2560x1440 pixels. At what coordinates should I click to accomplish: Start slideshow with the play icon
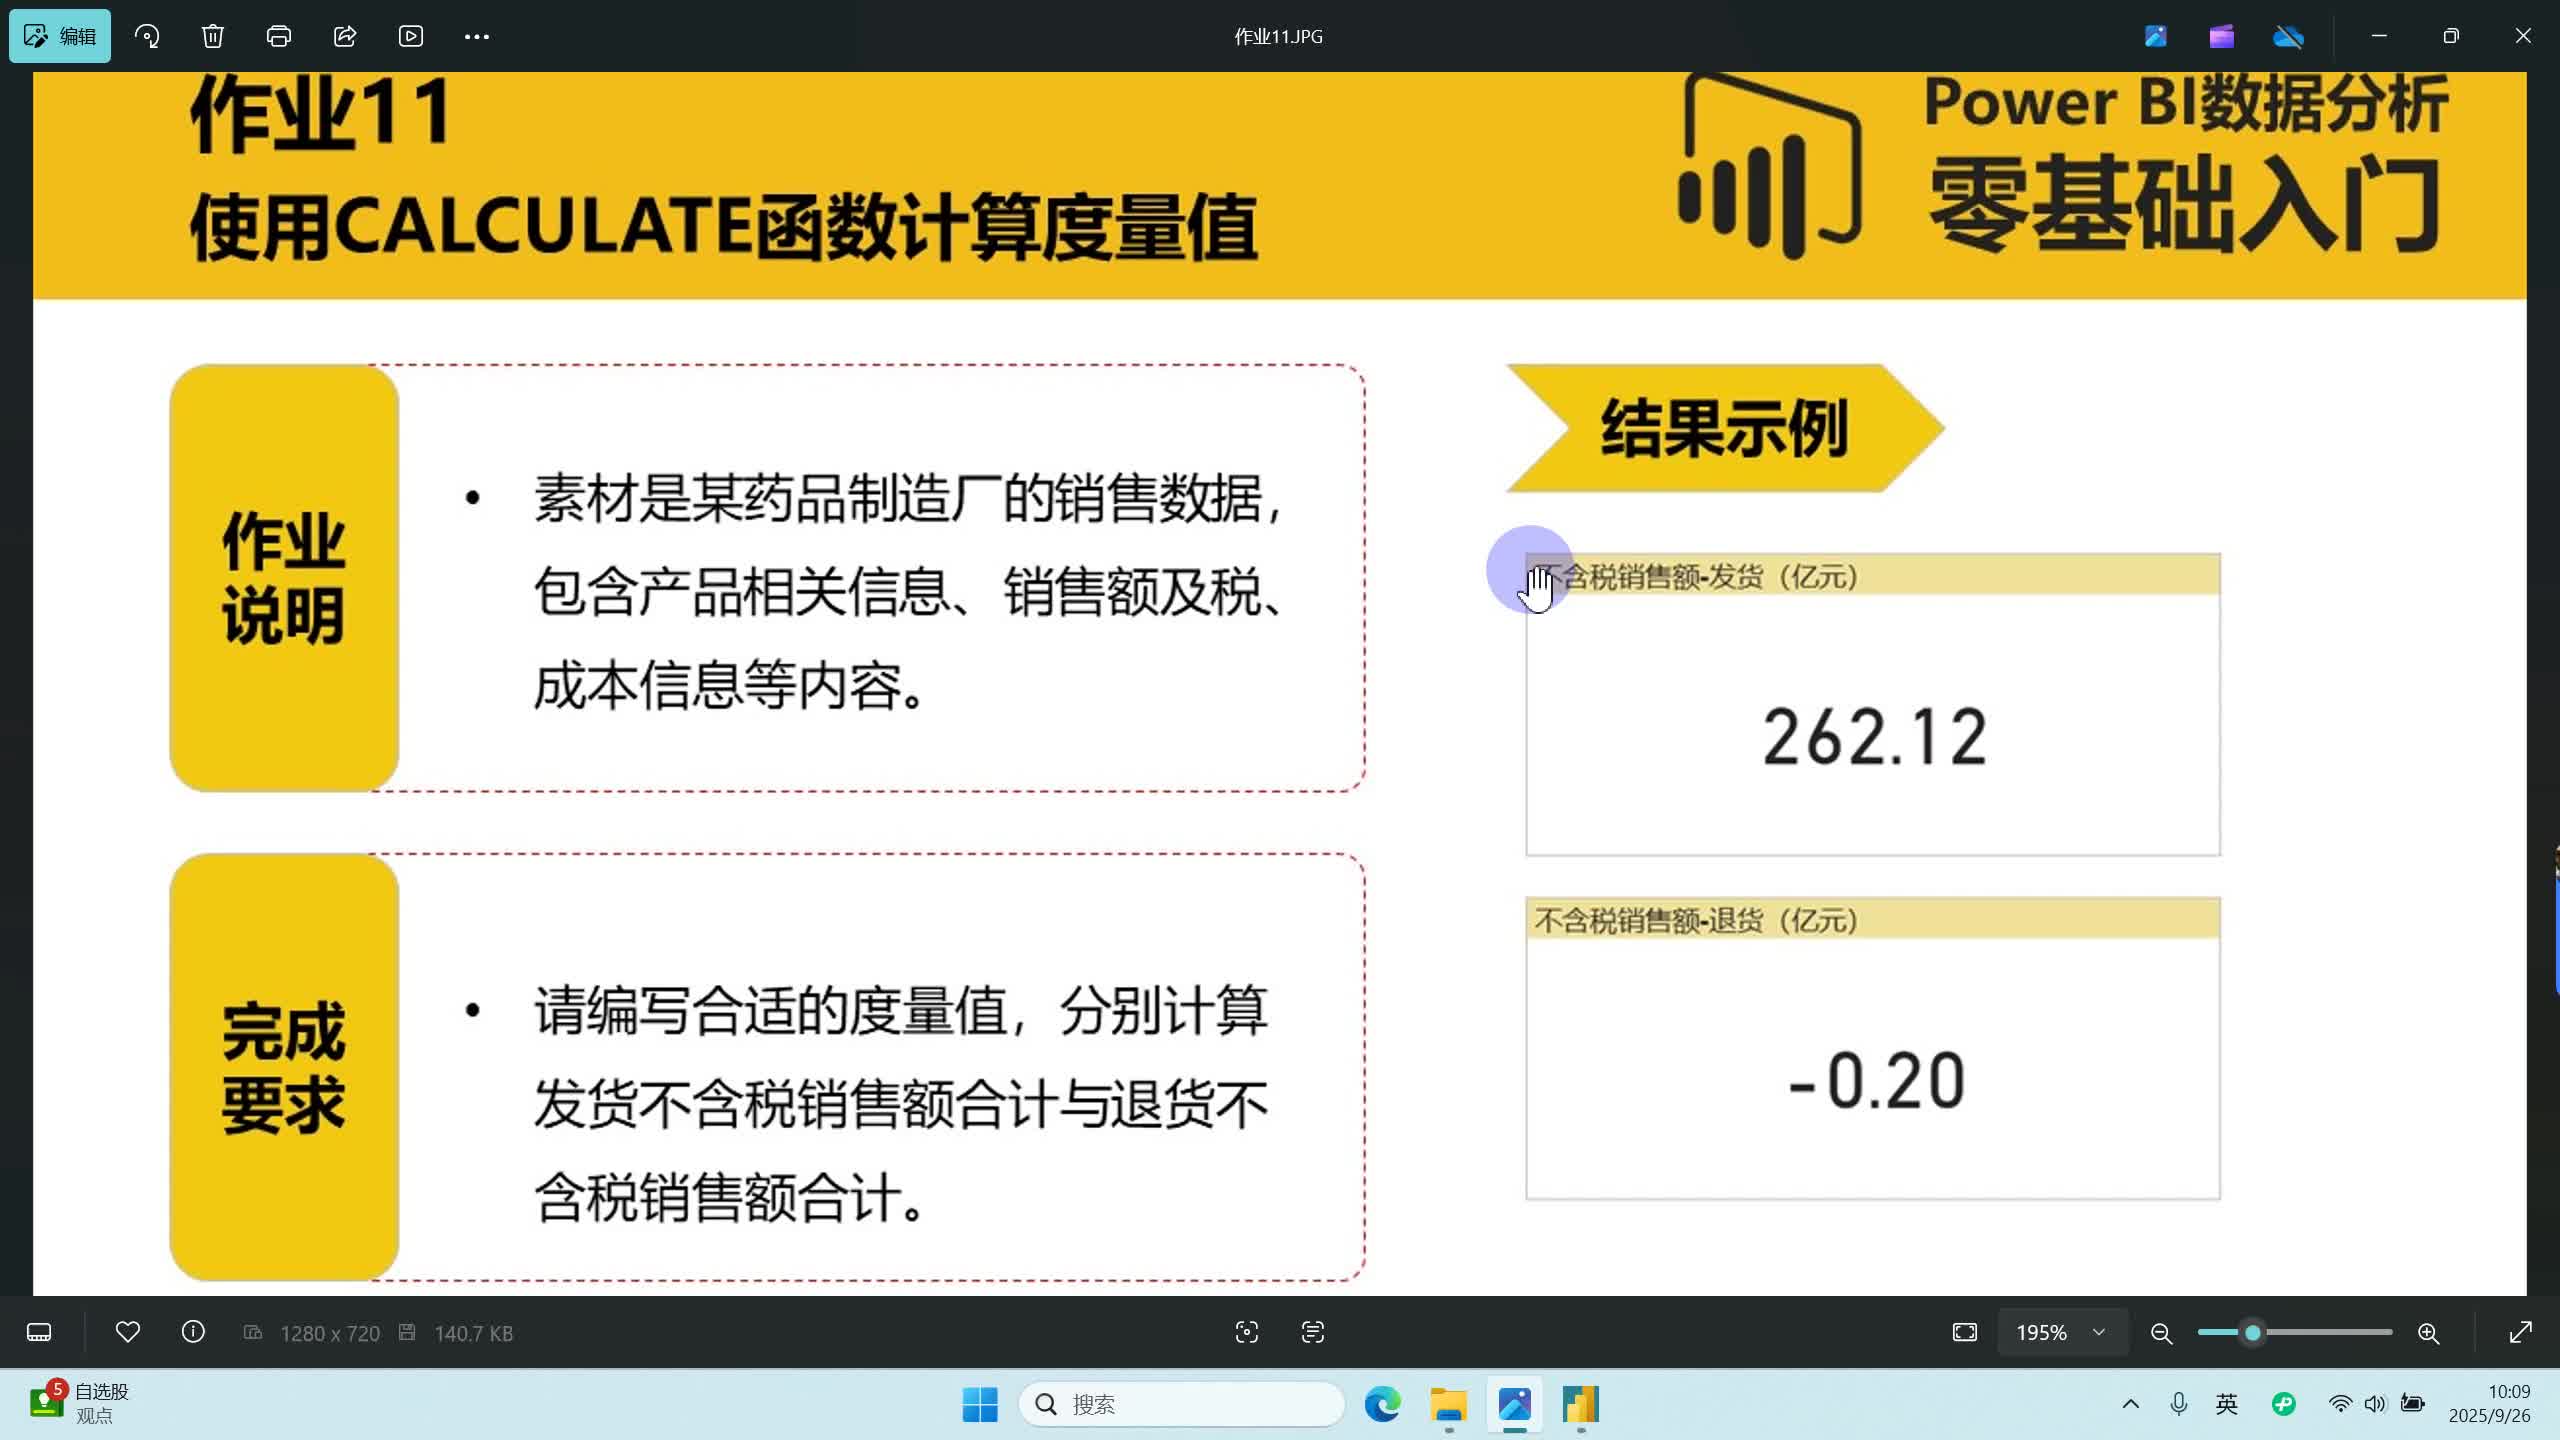pyautogui.click(x=411, y=36)
